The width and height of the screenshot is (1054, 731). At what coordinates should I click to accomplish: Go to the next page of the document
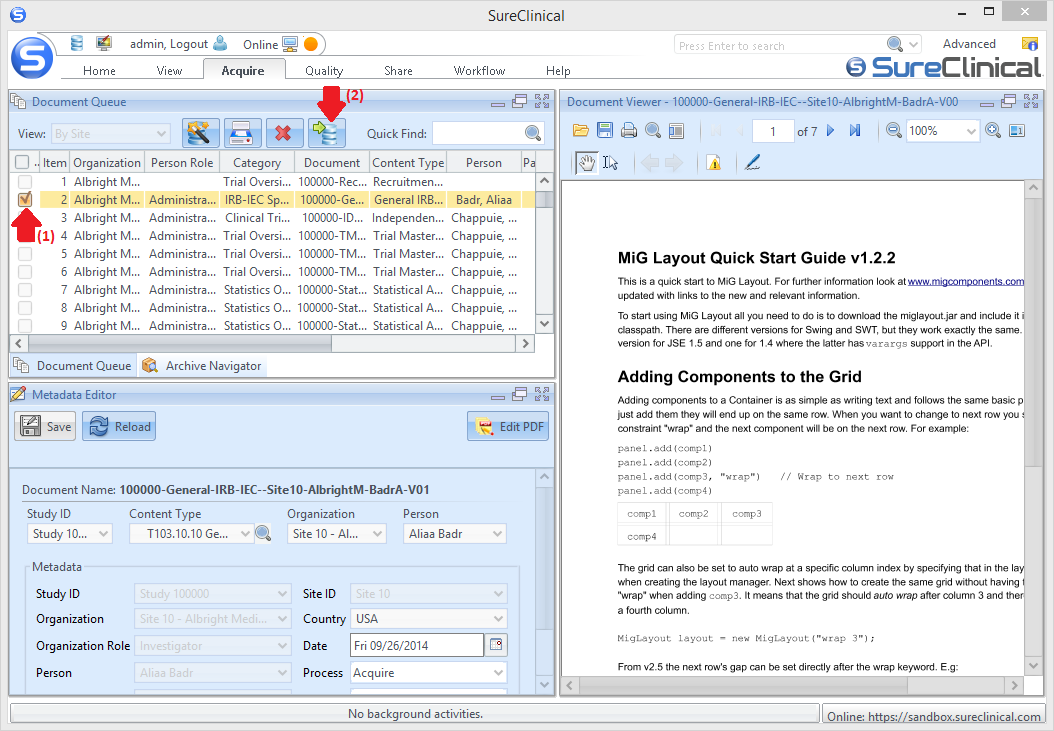click(830, 130)
